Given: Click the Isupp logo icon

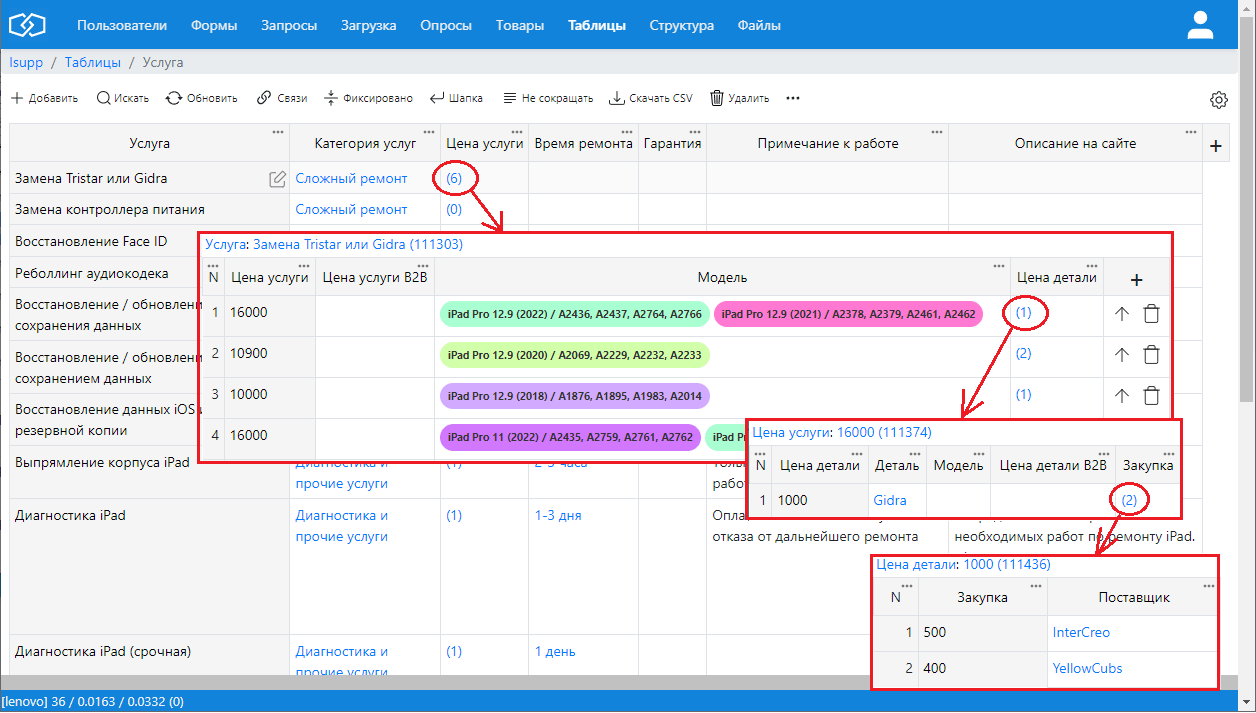Looking at the screenshot, I should tap(27, 25).
